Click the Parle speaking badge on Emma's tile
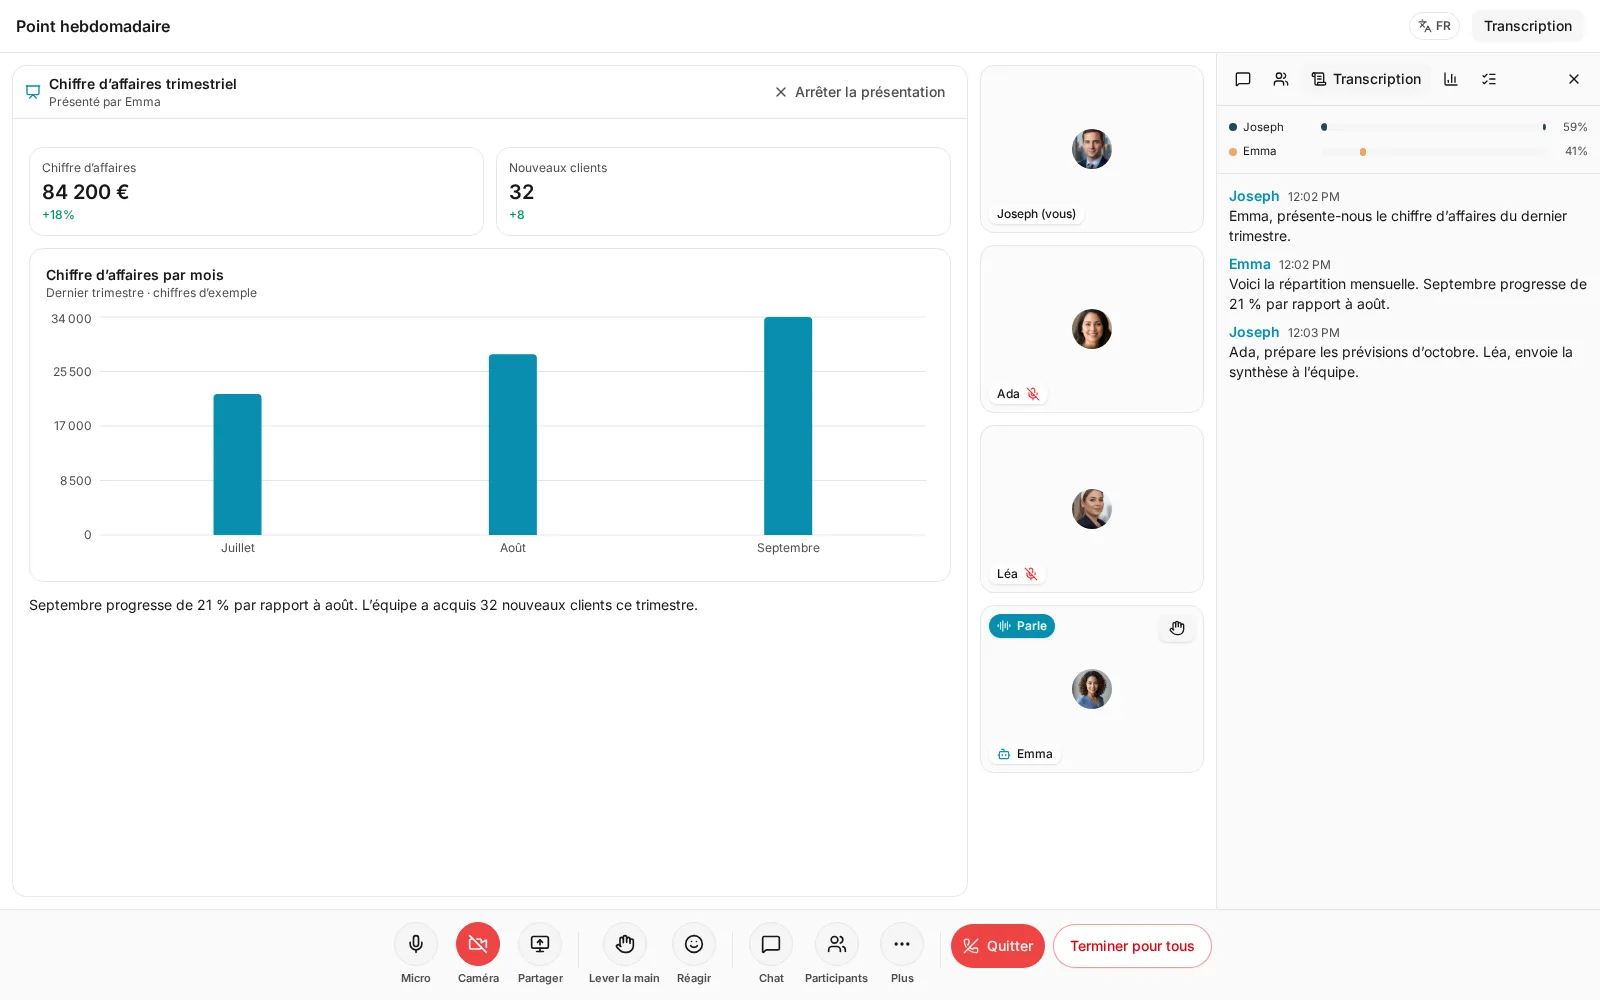The height and width of the screenshot is (1000, 1600). click(1022, 626)
